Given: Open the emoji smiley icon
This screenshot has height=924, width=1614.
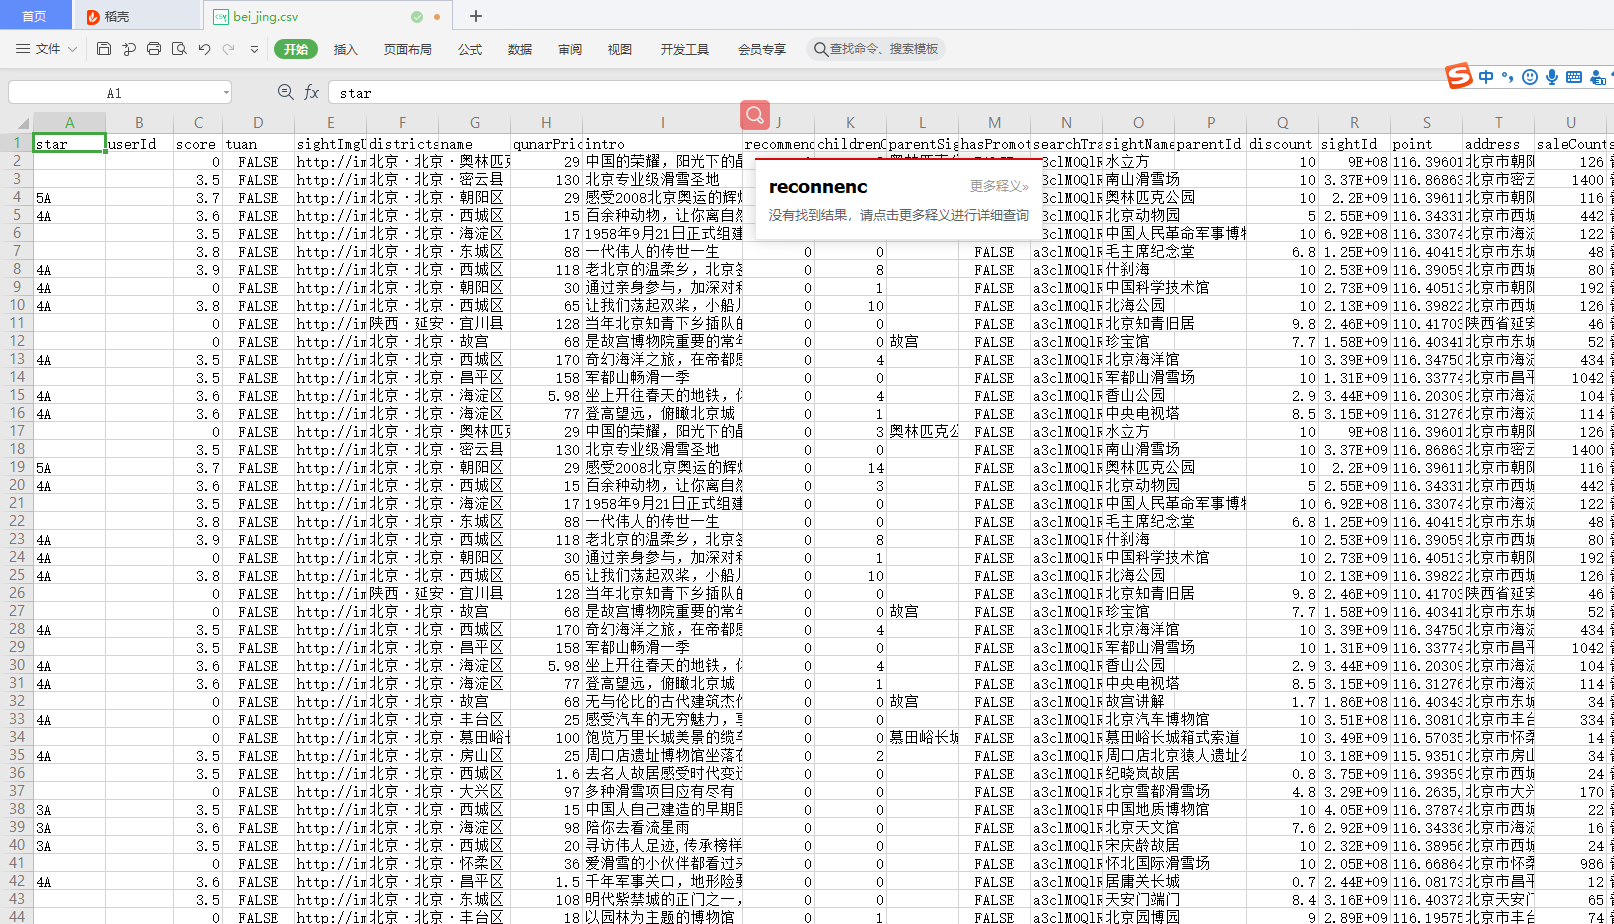Looking at the screenshot, I should pos(1529,77).
